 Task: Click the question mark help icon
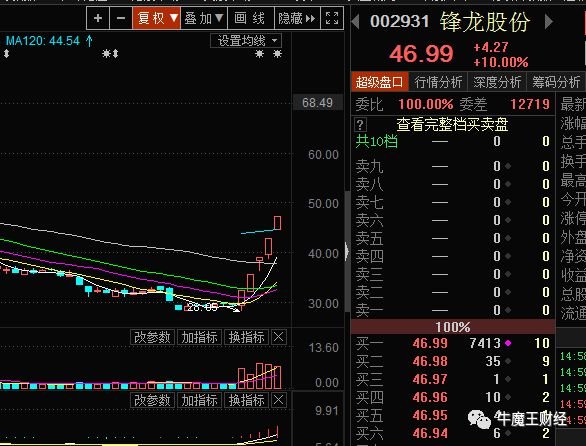(360, 124)
